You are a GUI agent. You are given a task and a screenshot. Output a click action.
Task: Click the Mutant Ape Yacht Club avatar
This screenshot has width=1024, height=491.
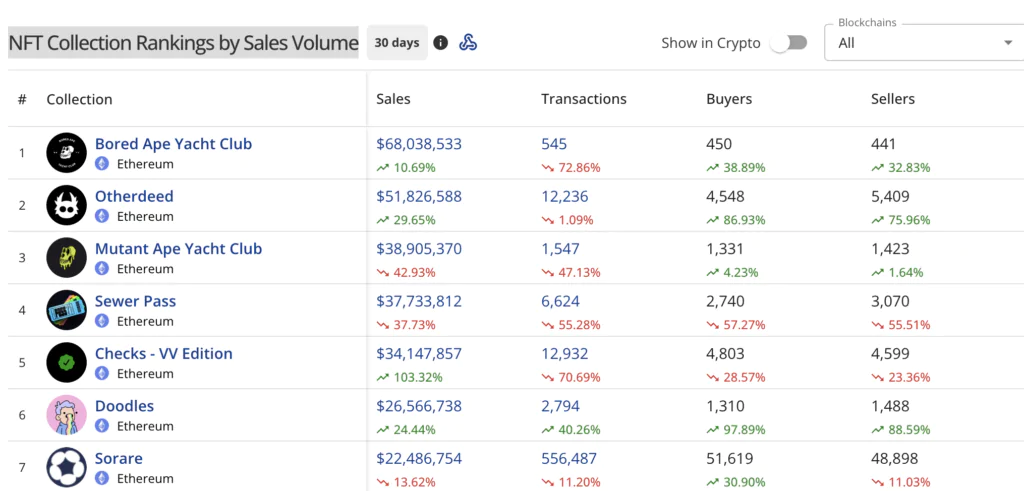point(67,257)
